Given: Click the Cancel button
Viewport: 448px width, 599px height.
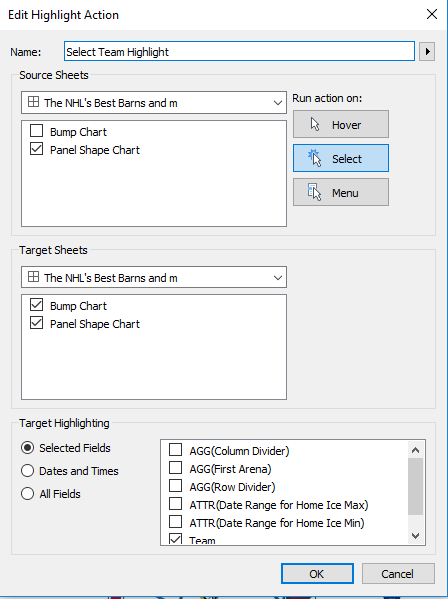Looking at the screenshot, I should (x=398, y=573).
